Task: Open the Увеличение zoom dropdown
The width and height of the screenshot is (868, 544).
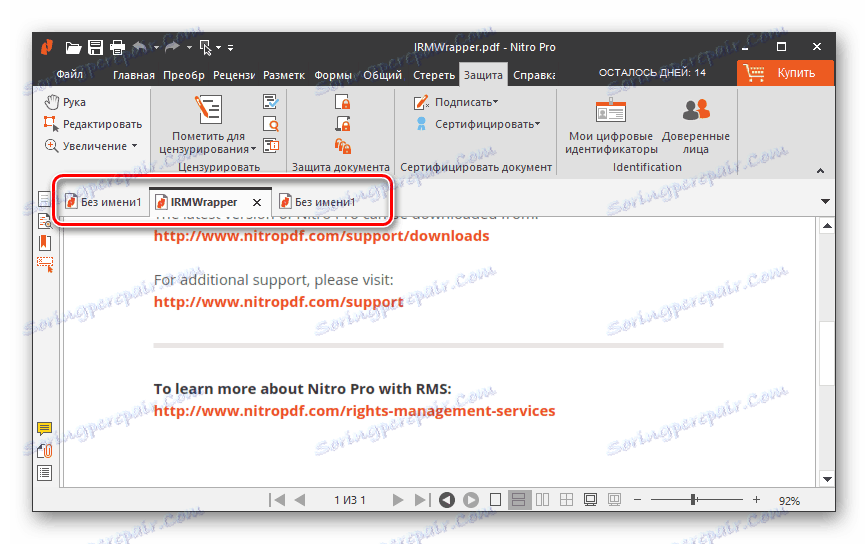Action: [91, 146]
